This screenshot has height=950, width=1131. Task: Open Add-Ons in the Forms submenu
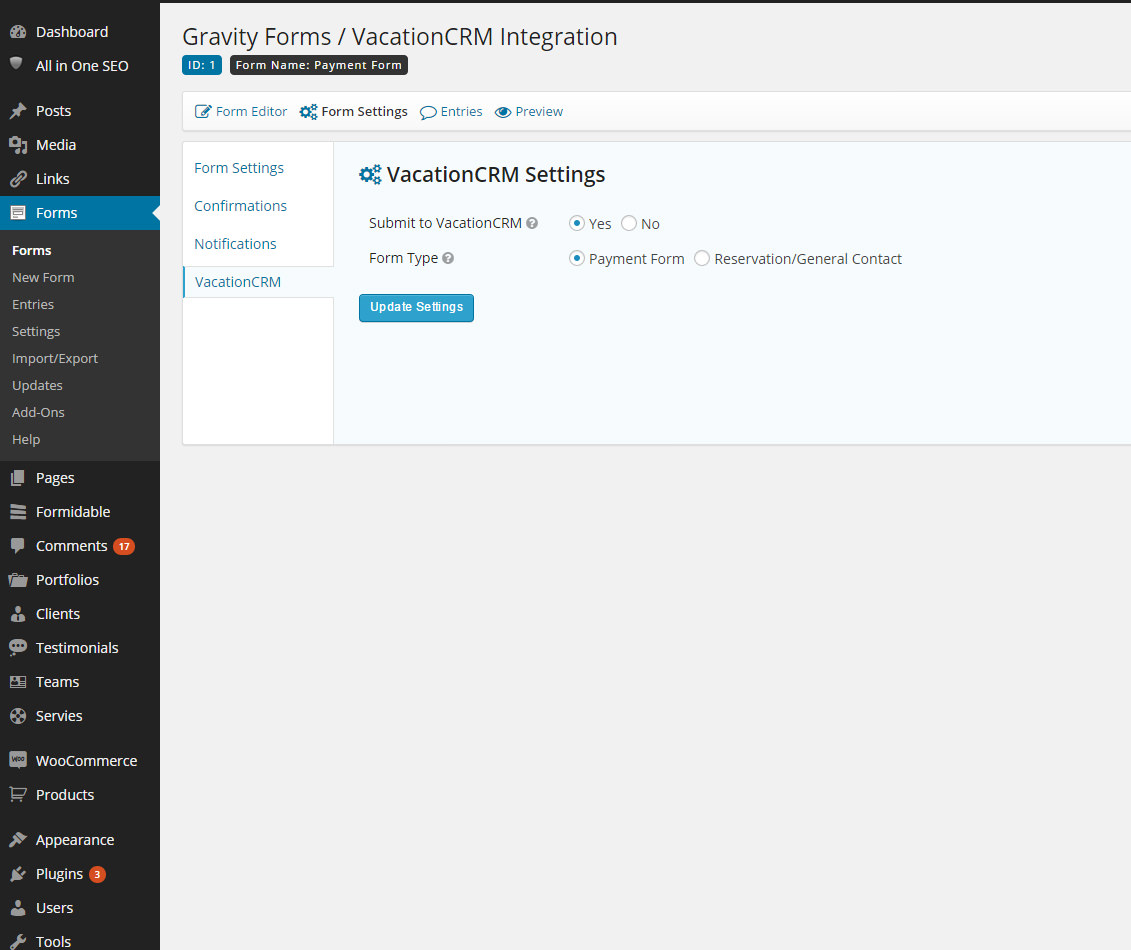coord(38,413)
